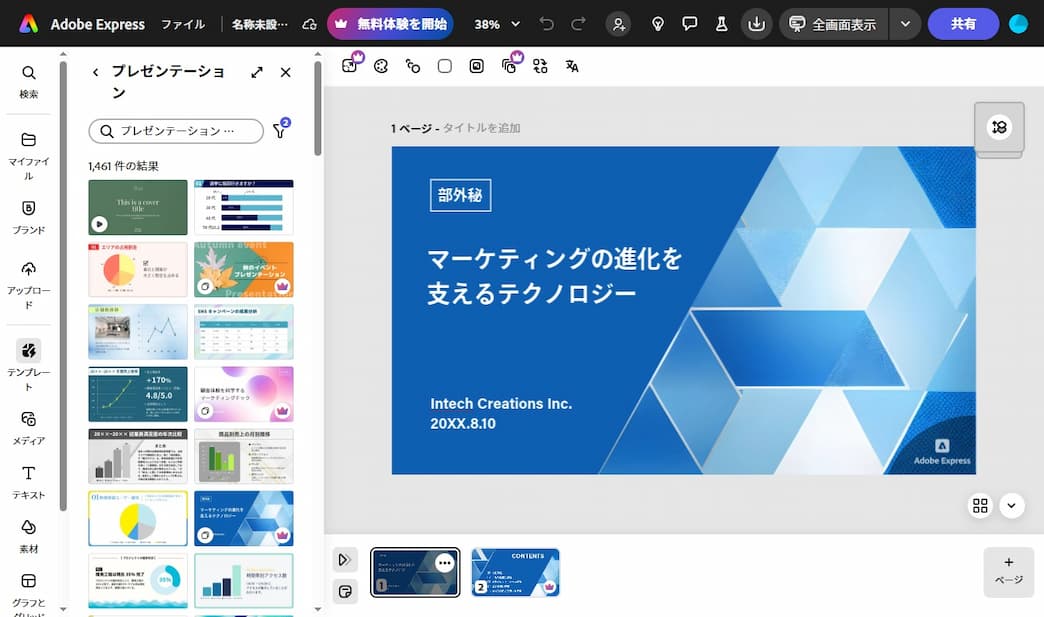The width and height of the screenshot is (1044, 617).
Task: Click the 共有 share button
Action: click(x=963, y=24)
